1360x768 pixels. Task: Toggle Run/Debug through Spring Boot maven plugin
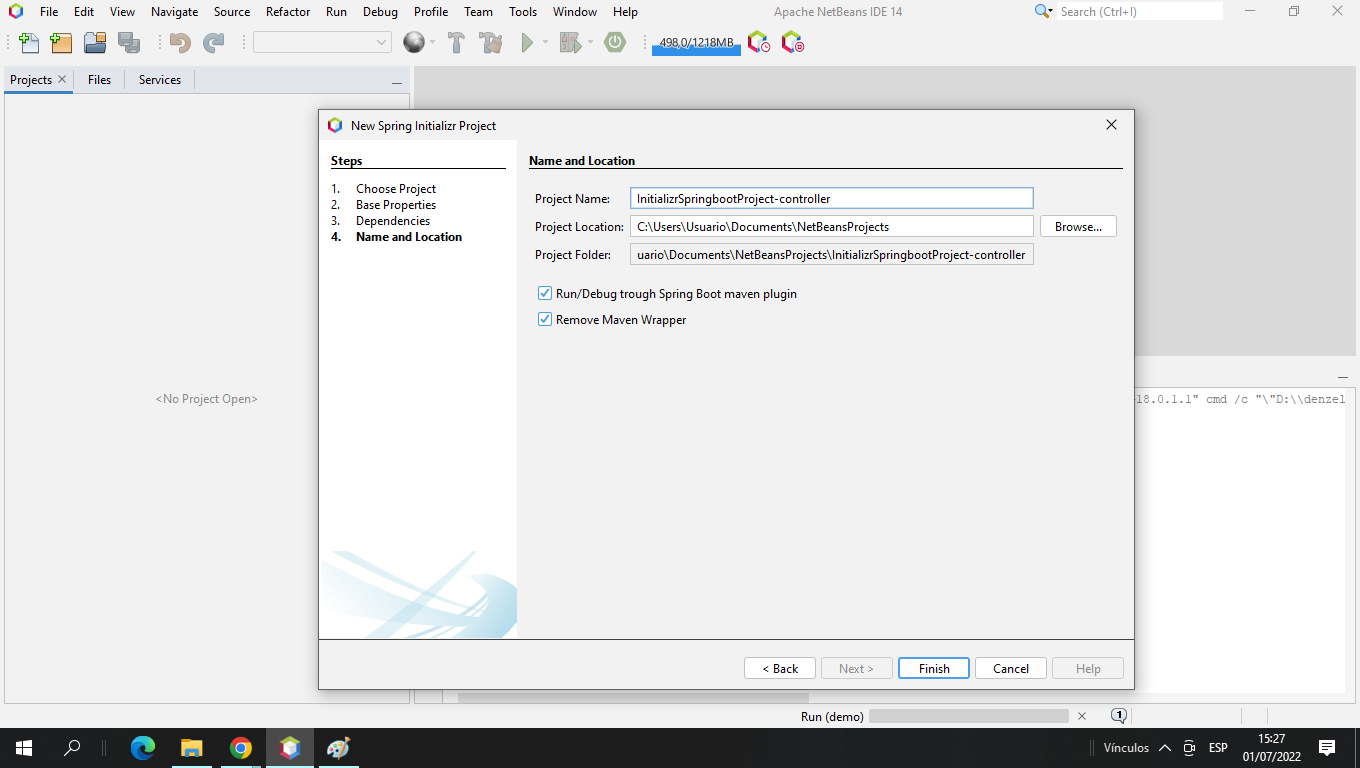click(545, 294)
